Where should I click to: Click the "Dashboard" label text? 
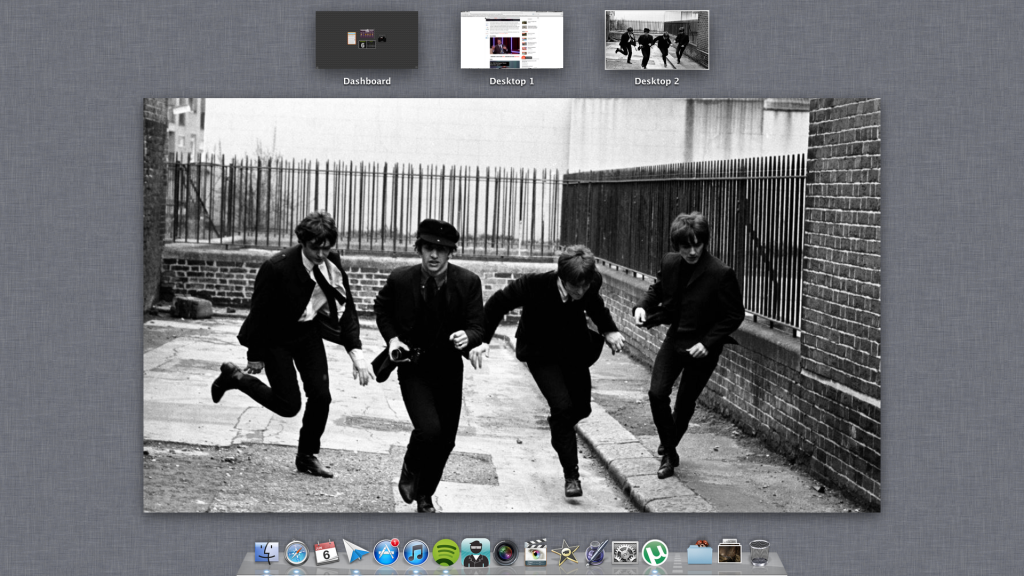click(x=367, y=81)
